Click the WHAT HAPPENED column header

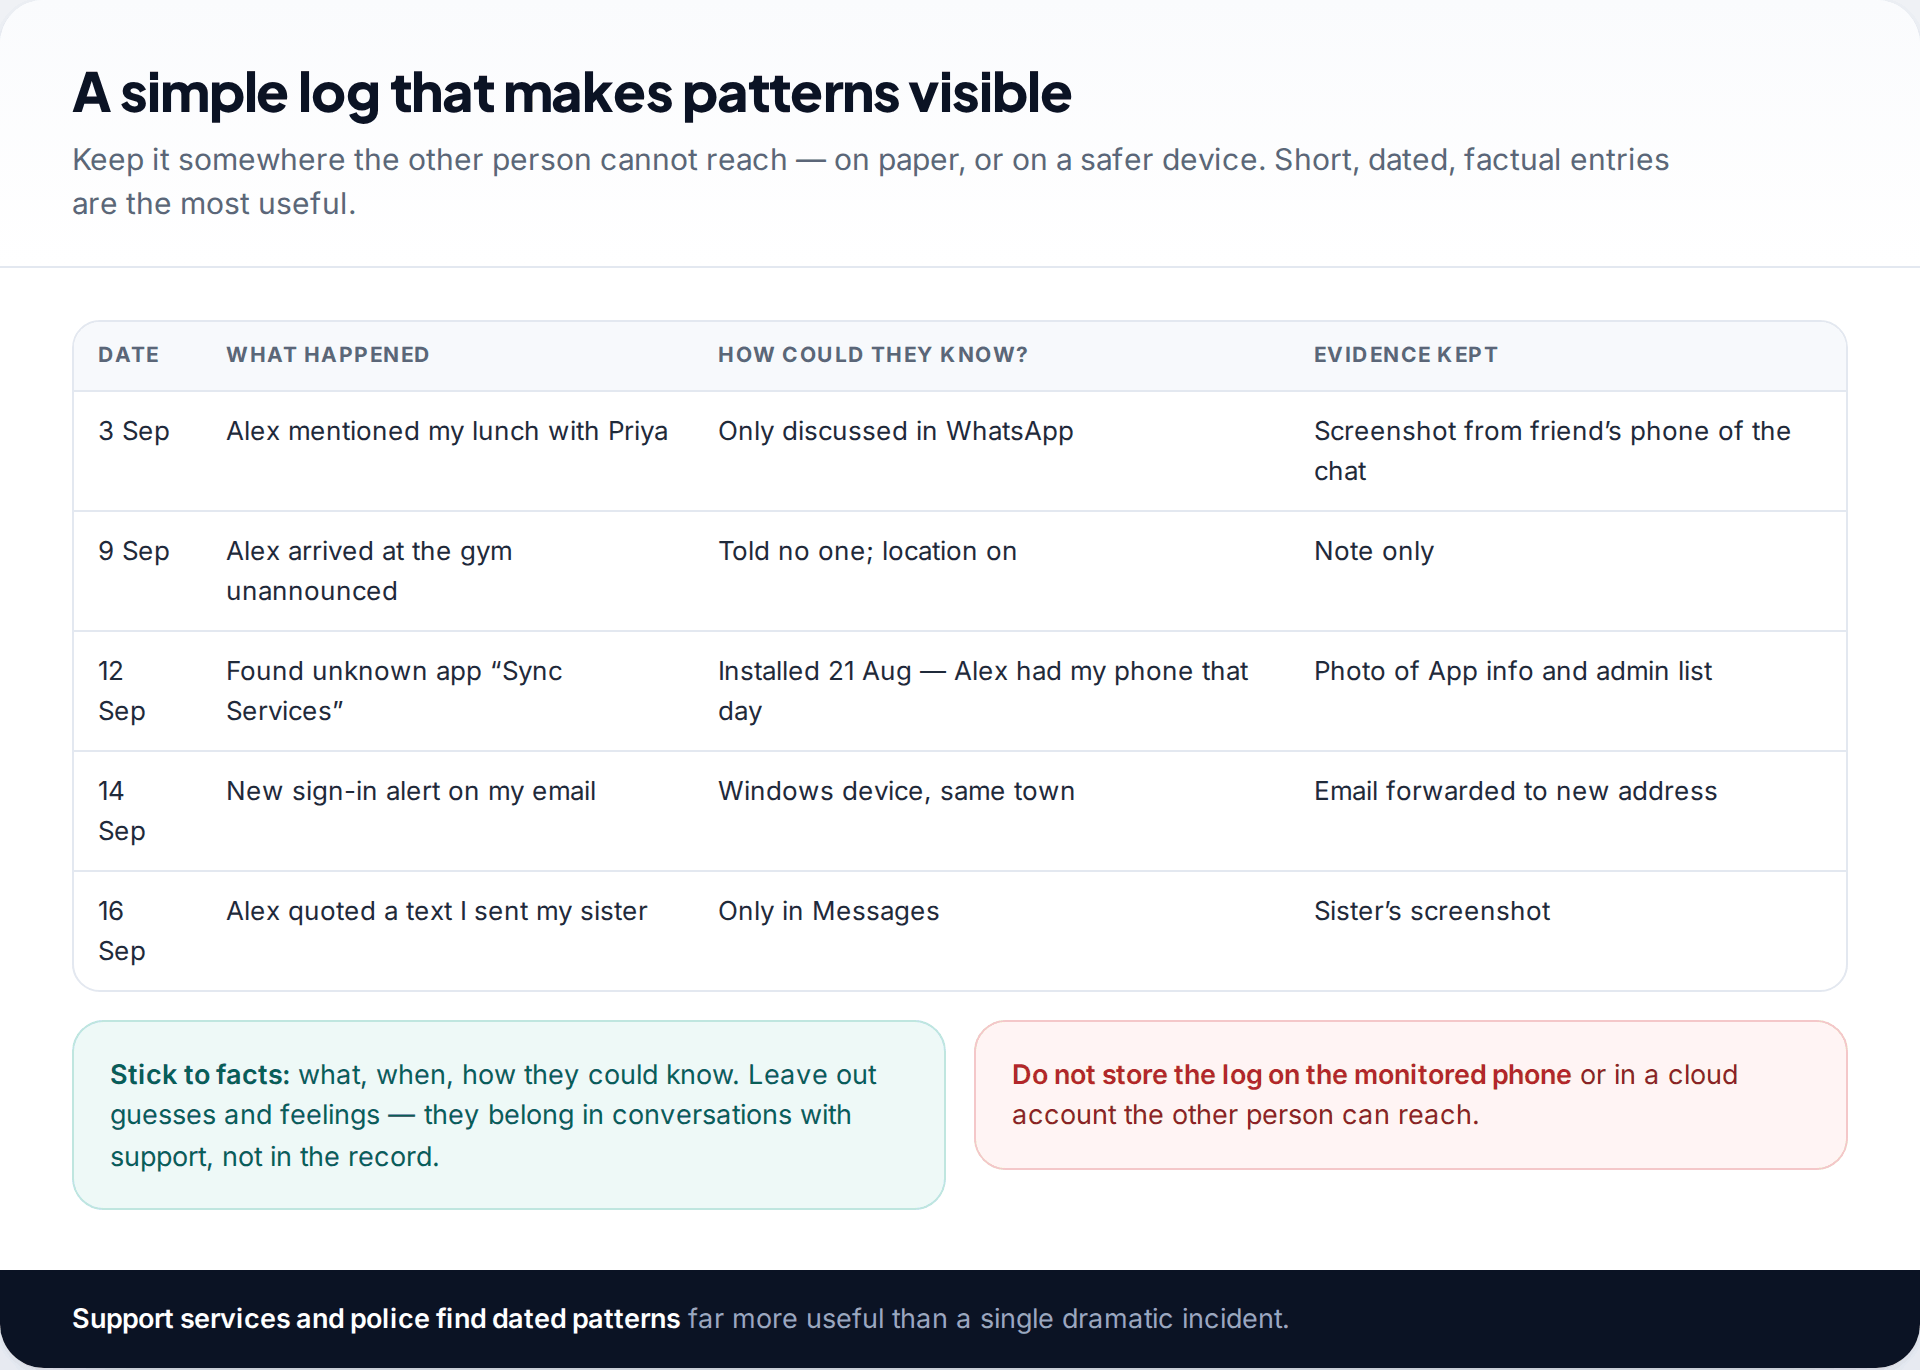pos(328,355)
